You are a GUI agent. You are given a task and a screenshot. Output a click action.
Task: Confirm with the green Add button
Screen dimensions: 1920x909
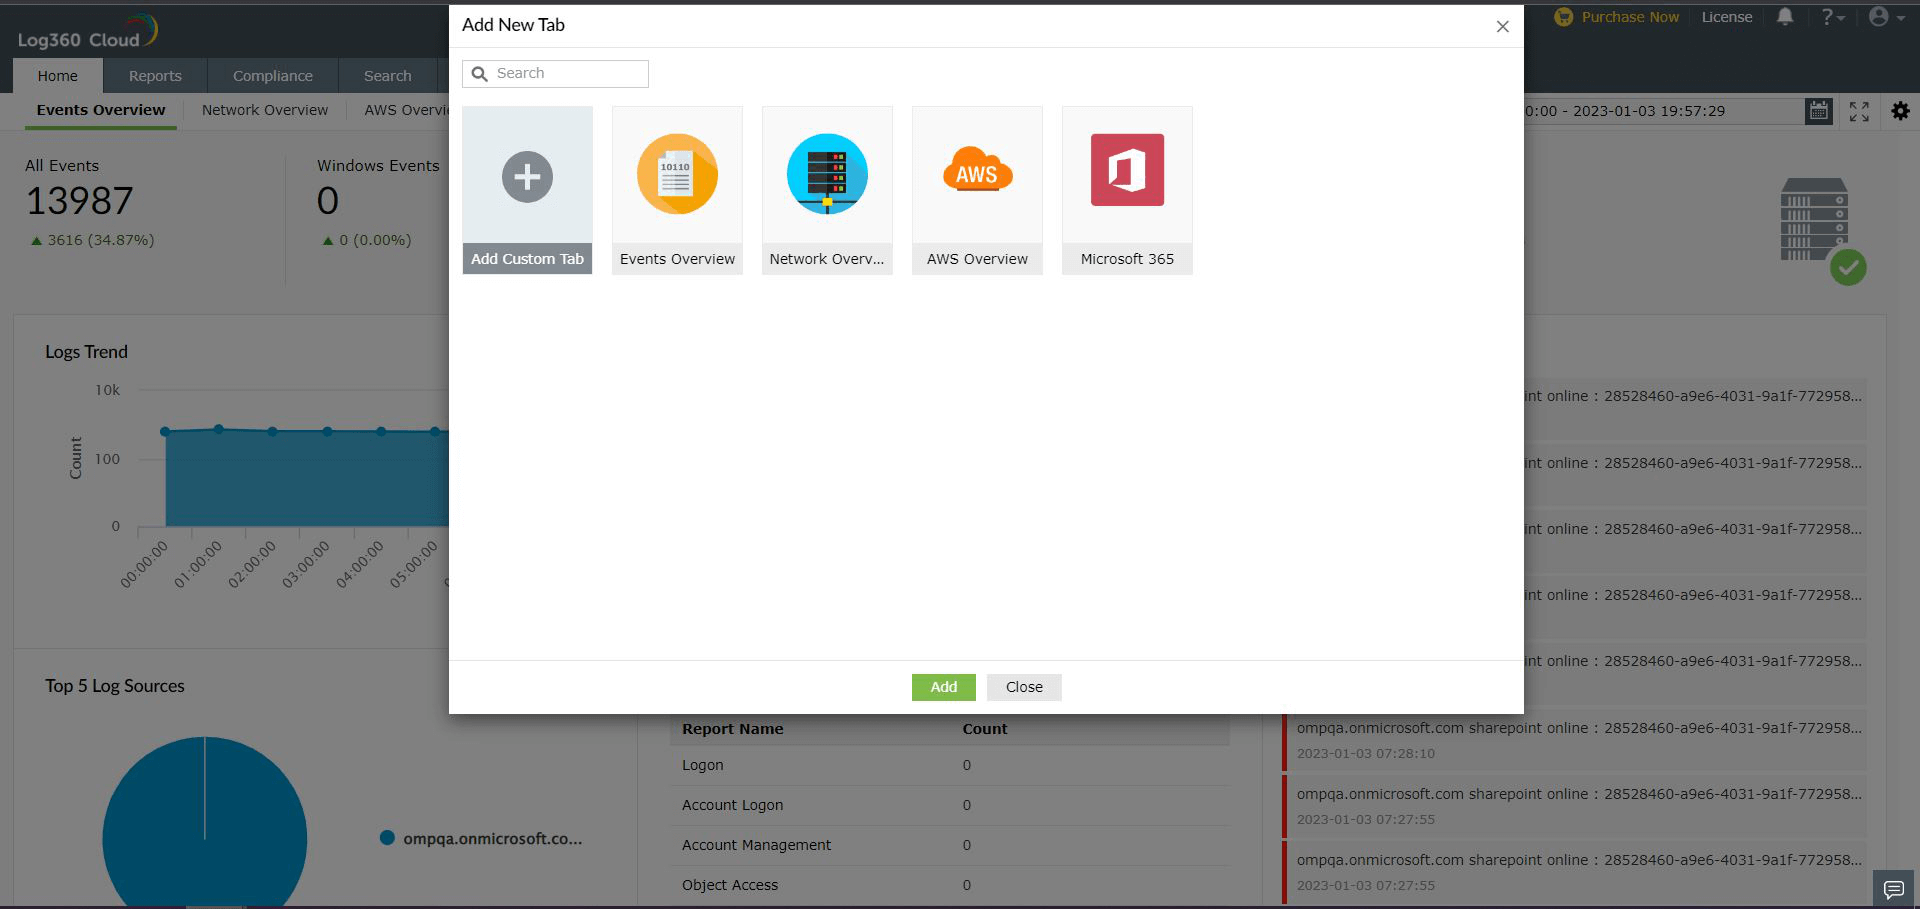pyautogui.click(x=943, y=687)
